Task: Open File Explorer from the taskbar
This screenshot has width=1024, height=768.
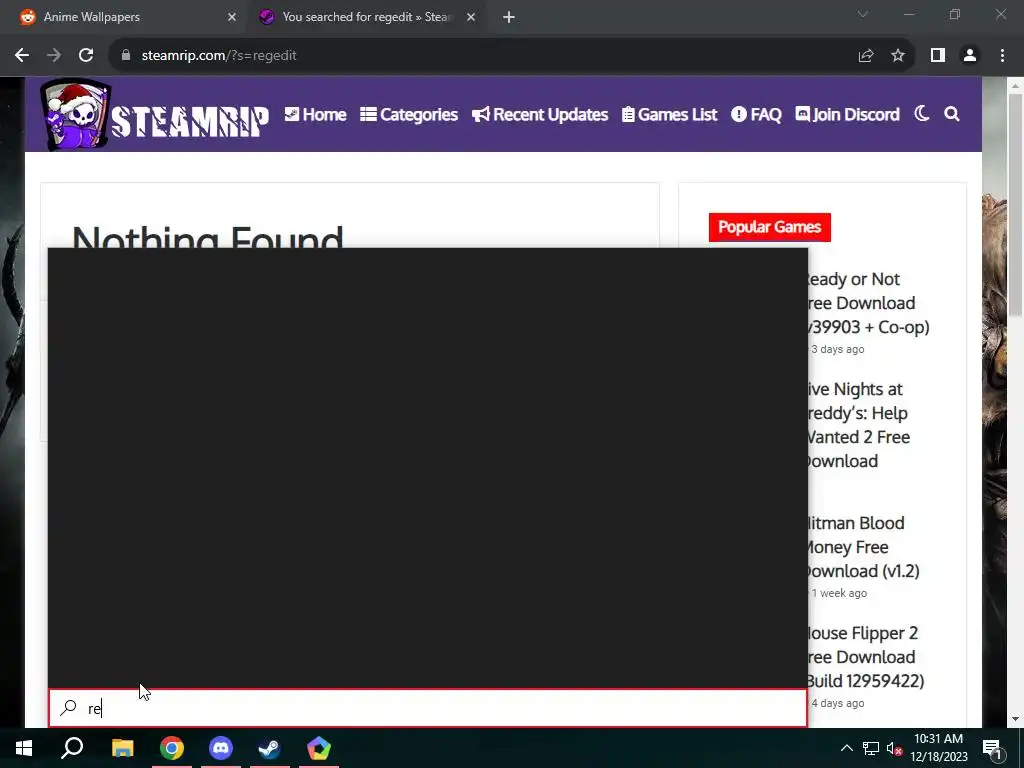Action: tap(122, 748)
